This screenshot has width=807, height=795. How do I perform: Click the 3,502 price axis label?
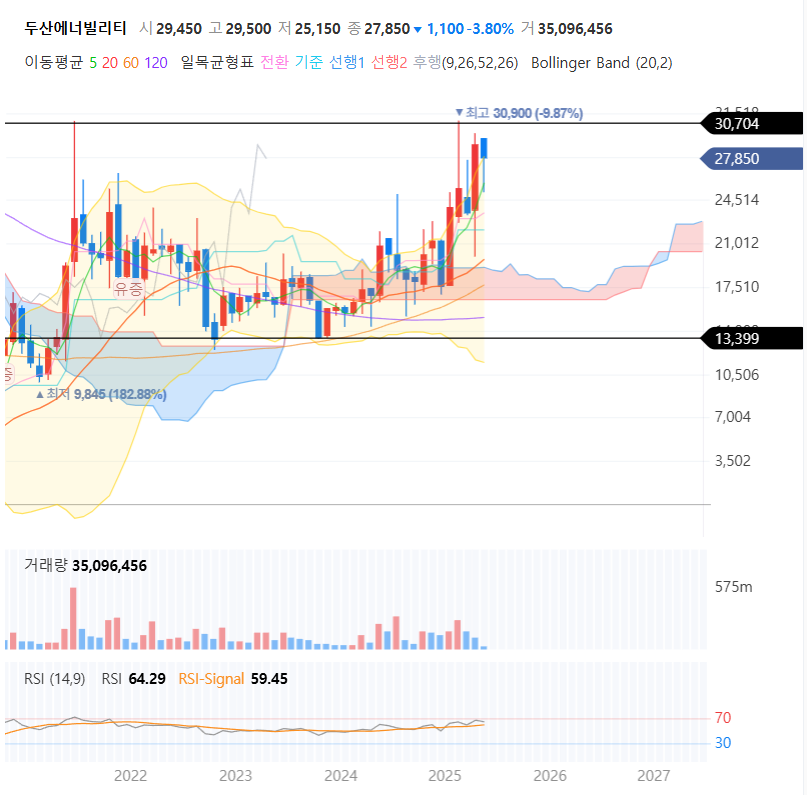pyautogui.click(x=732, y=461)
